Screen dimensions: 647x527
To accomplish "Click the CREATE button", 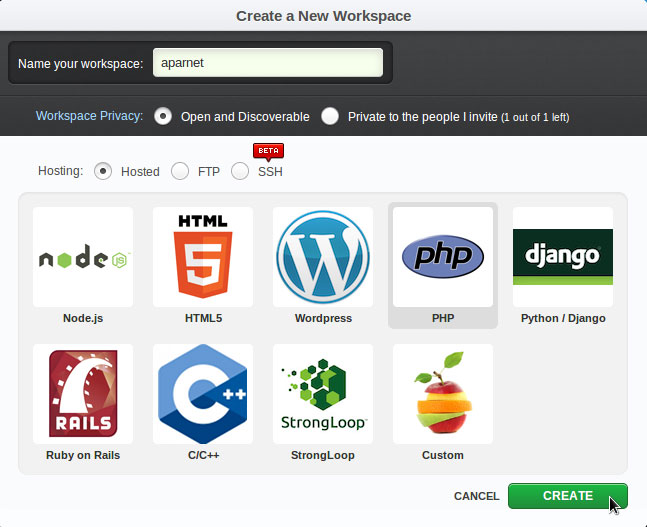I will point(568,496).
